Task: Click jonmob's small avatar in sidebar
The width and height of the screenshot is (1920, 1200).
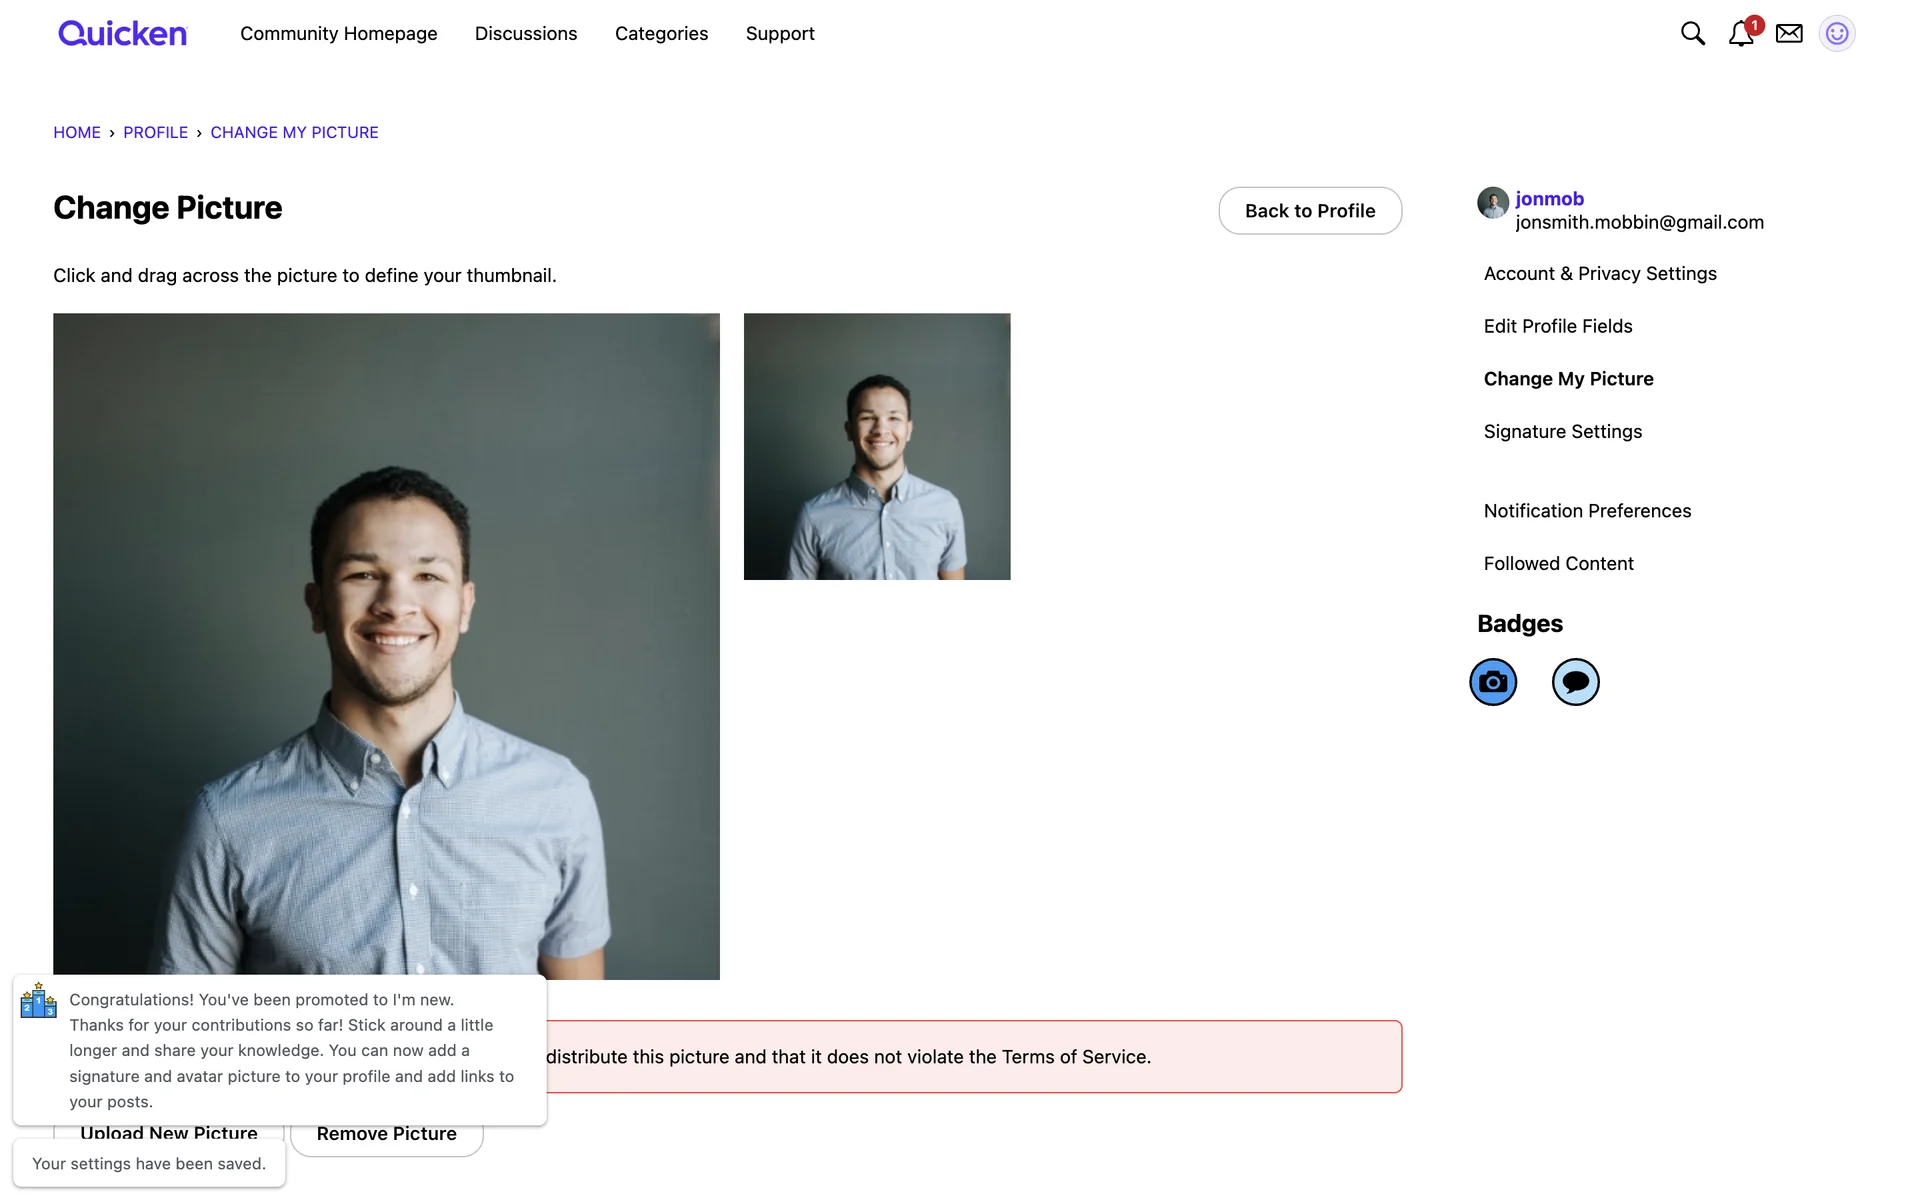Action: click(1493, 203)
